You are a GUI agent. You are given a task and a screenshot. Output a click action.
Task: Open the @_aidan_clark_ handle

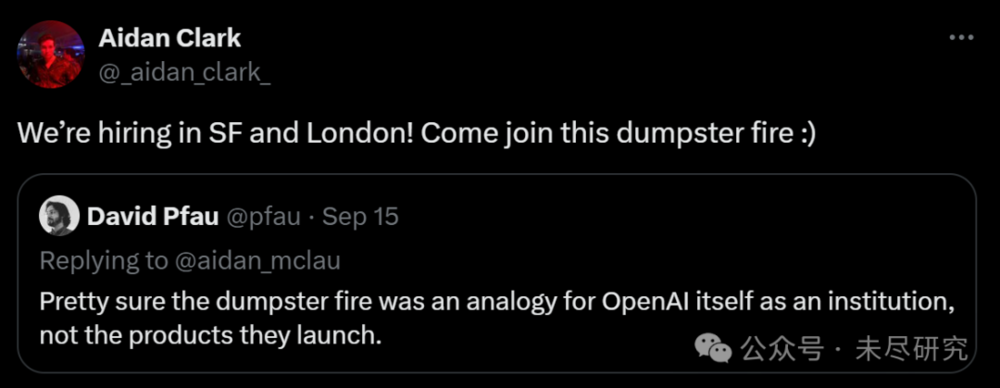(x=184, y=73)
